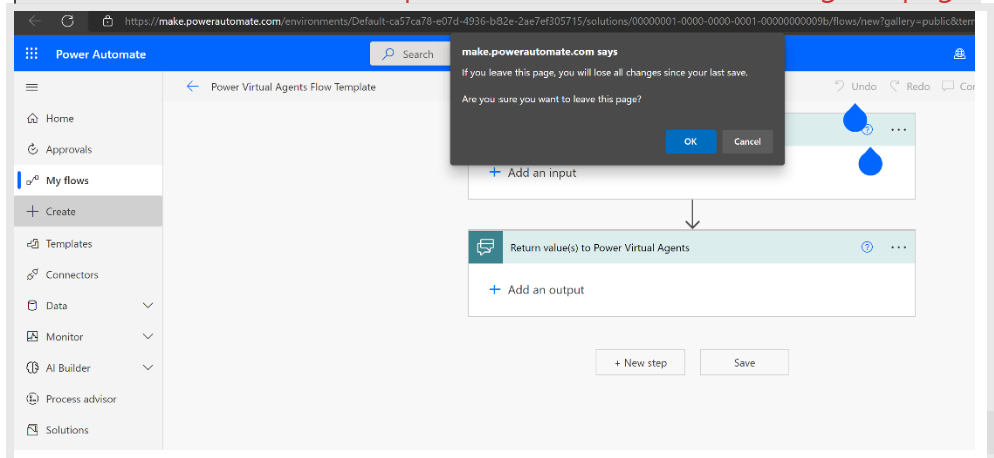The image size is (994, 458).
Task: Expand the Monitor section chevron
Action: [x=148, y=337]
